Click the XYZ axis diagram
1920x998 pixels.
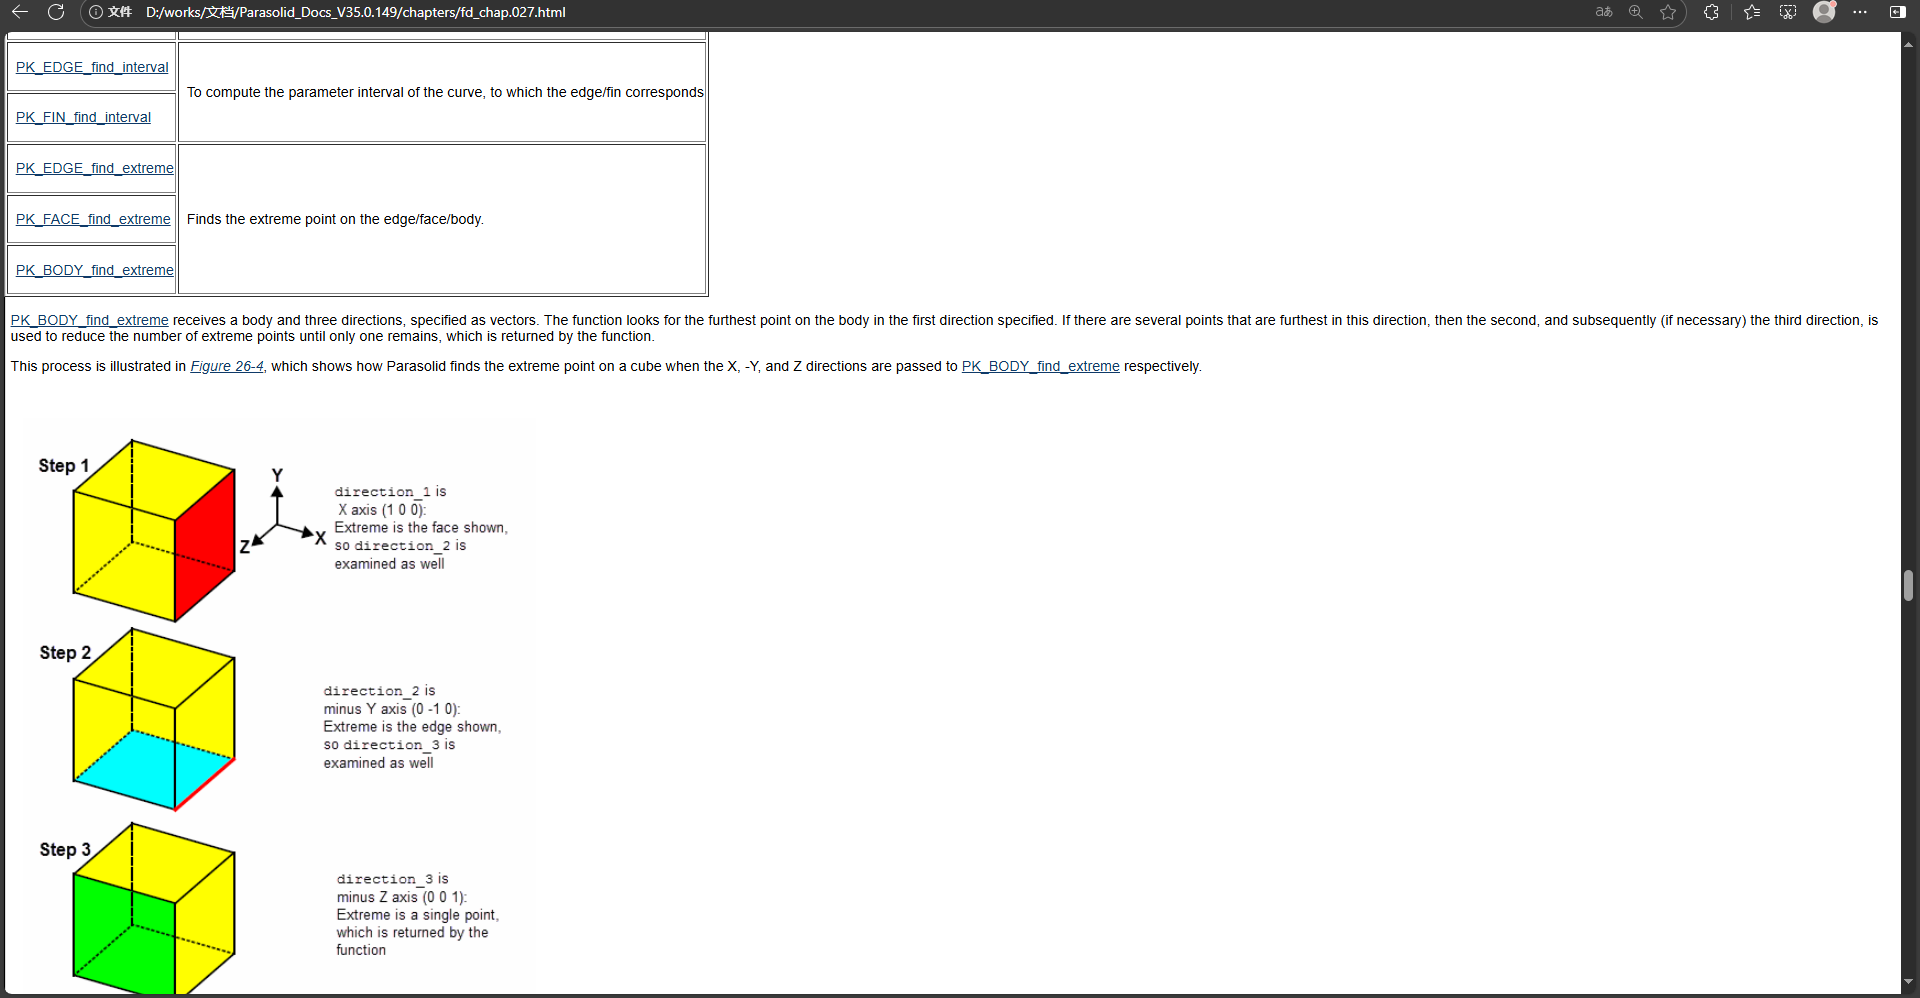(x=282, y=510)
